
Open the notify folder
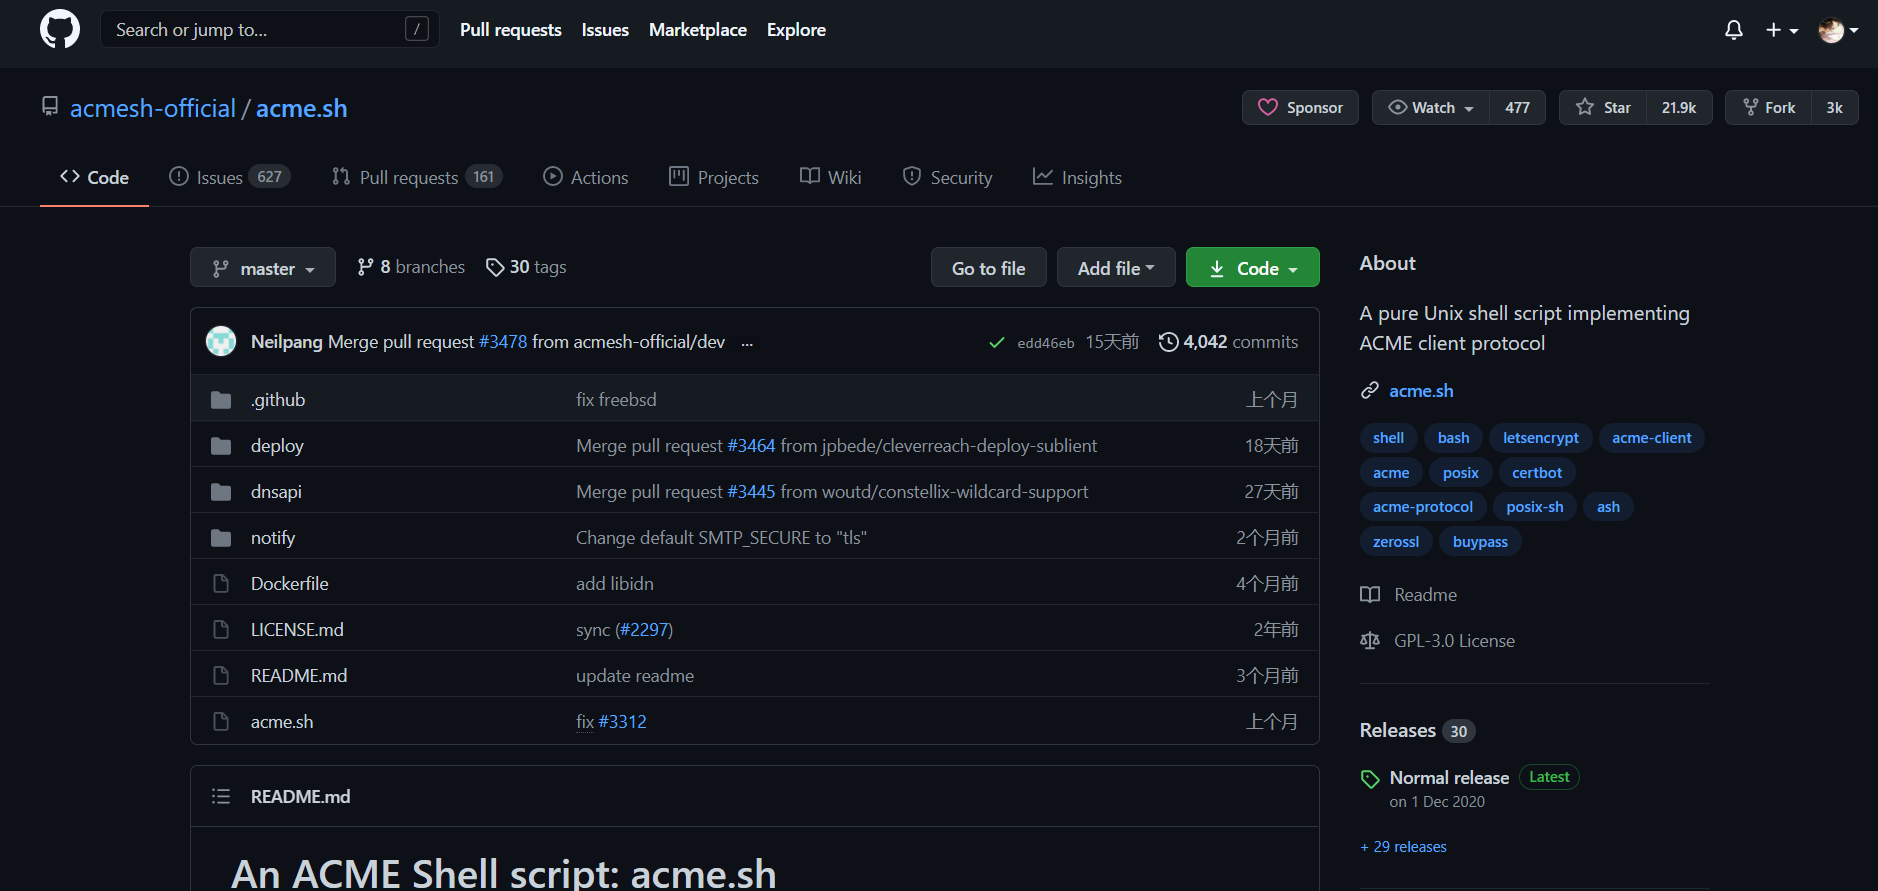click(x=273, y=538)
